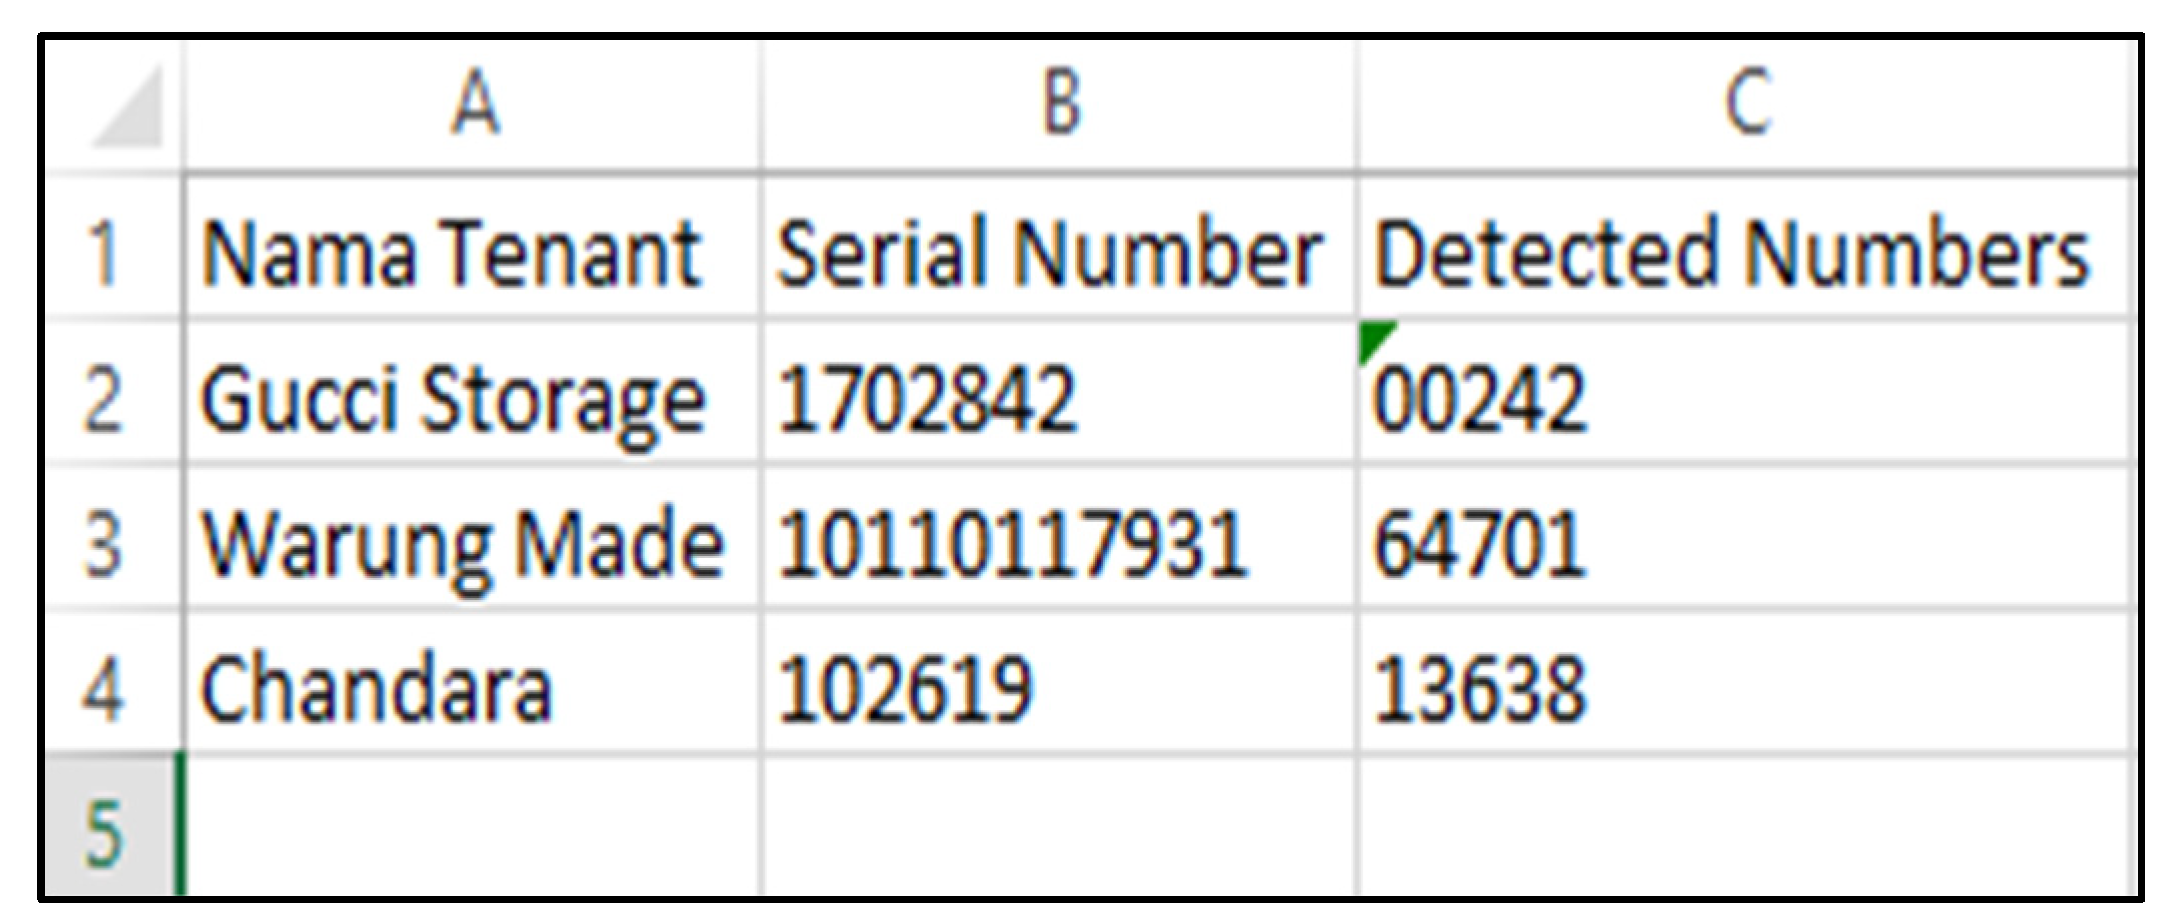Select column B header
This screenshot has width=2169, height=920.
point(1059,104)
